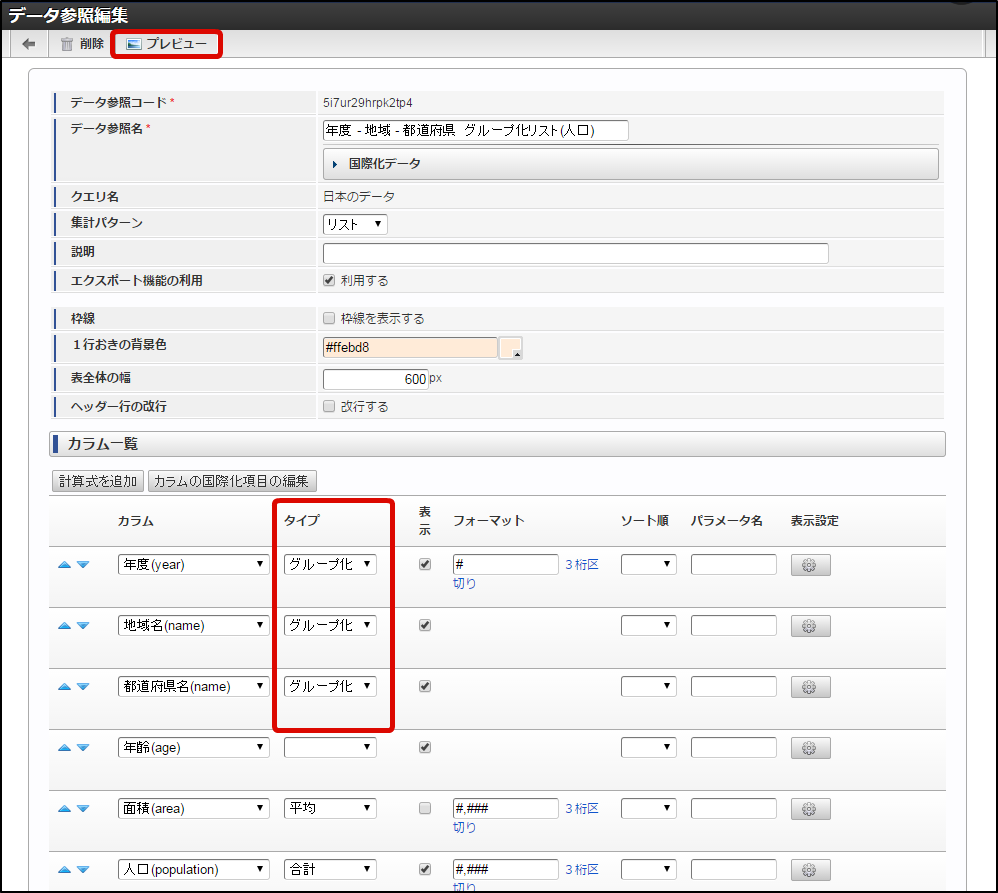This screenshot has height=893, width=998.
Task: Open the プレビュー preview button
Action: tap(166, 44)
